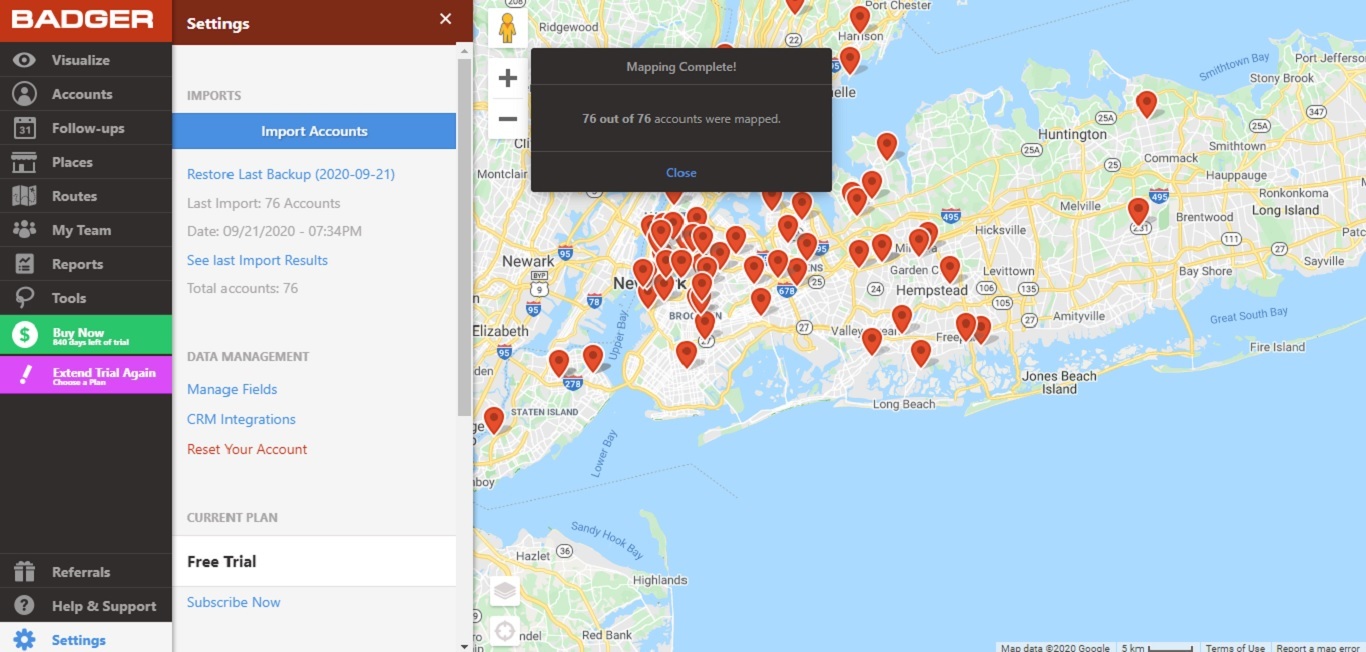Image resolution: width=1366 pixels, height=652 pixels.
Task: Click the map pin south of Hempstead
Action: (x=902, y=318)
